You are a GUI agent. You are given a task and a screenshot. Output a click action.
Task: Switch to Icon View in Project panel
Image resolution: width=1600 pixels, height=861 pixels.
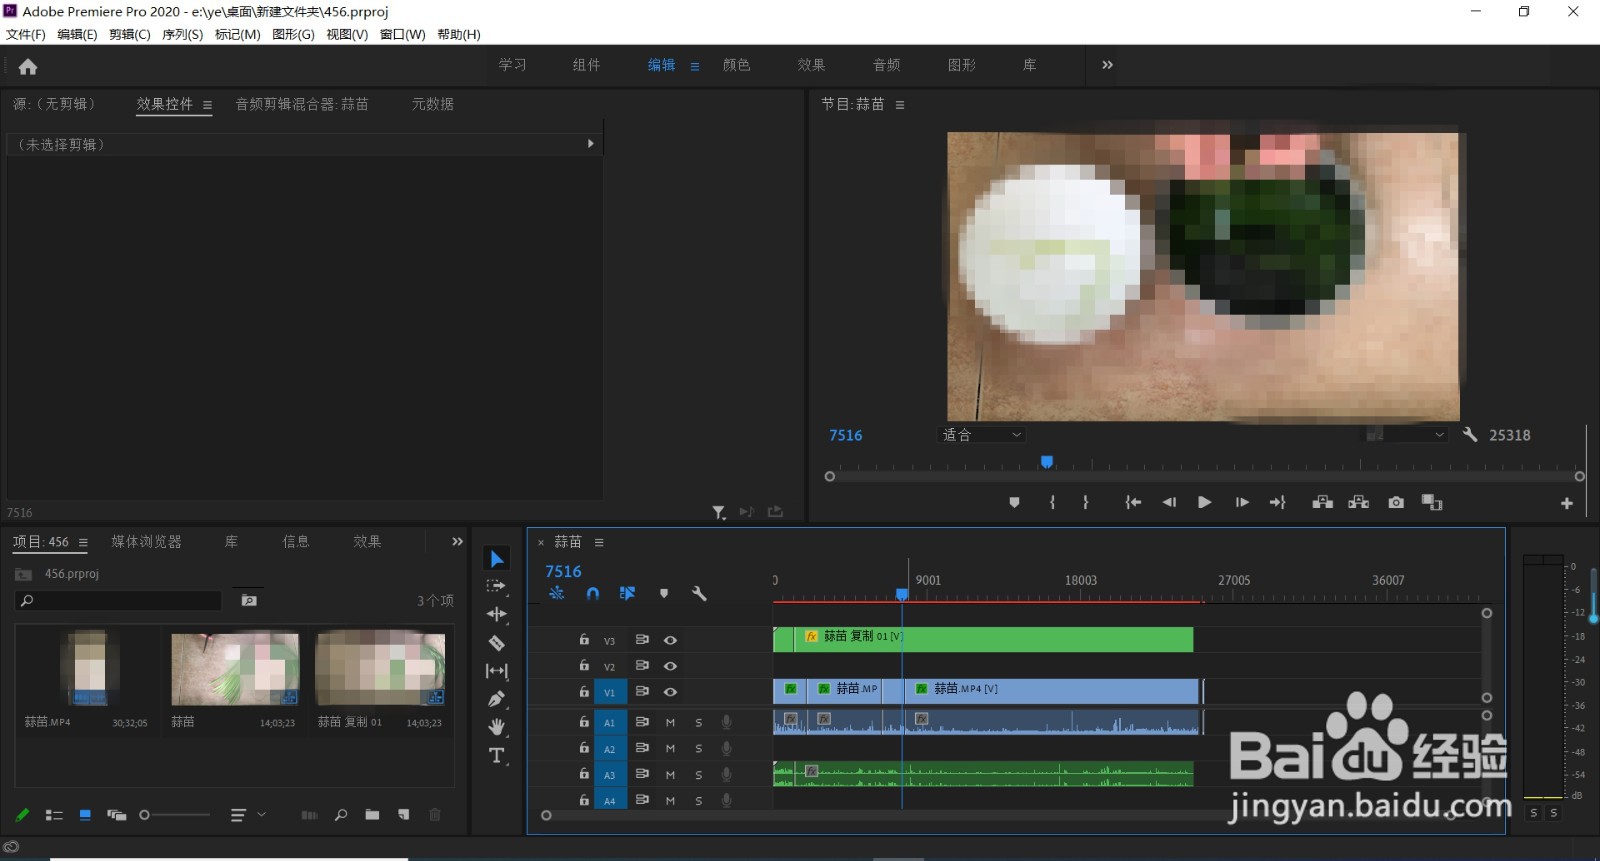pos(85,815)
